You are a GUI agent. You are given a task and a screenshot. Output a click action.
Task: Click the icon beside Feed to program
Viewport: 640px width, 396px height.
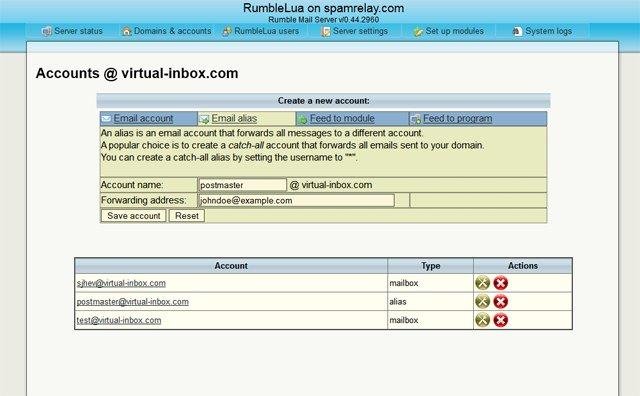click(416, 119)
